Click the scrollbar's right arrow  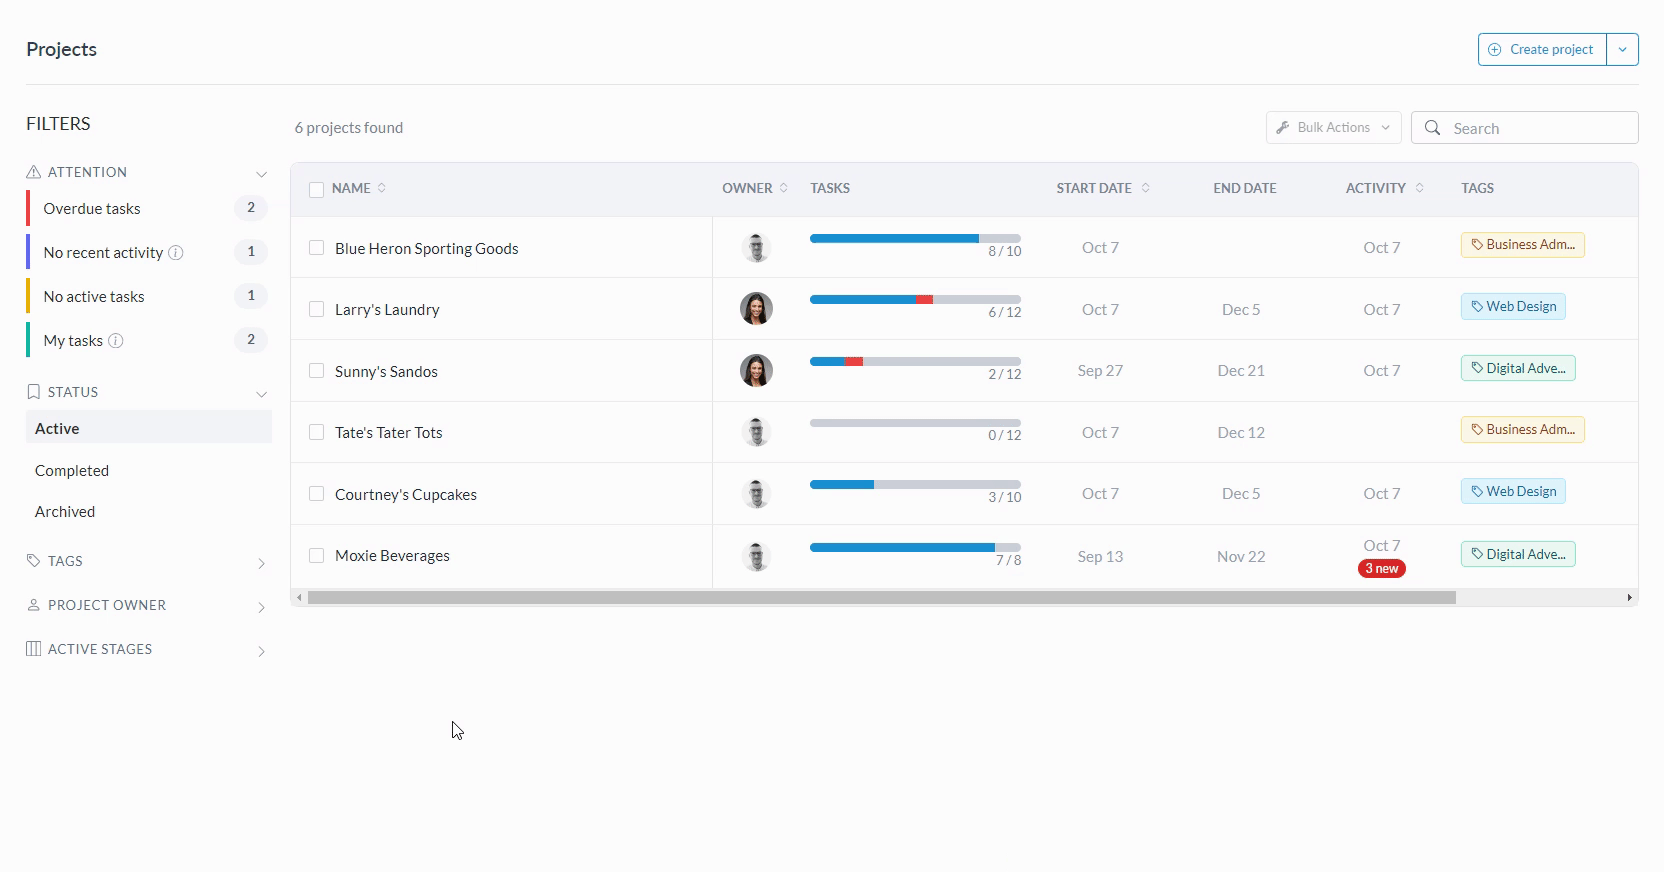click(x=1629, y=598)
